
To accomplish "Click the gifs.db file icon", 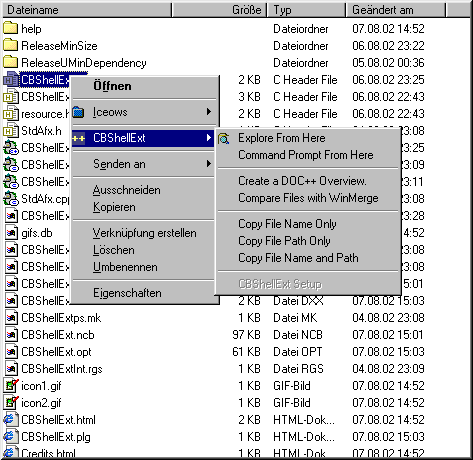I will click(11, 233).
